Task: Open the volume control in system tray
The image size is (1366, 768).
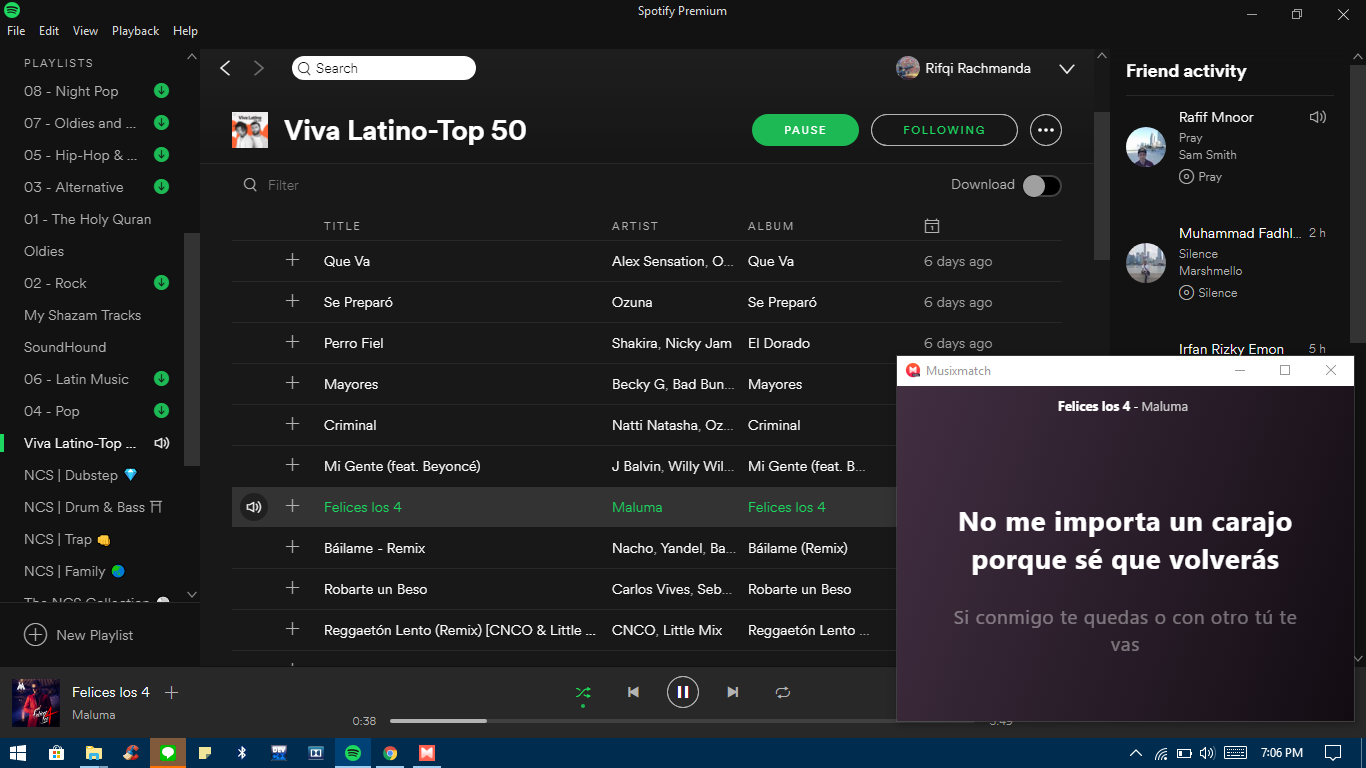Action: 1207,753
